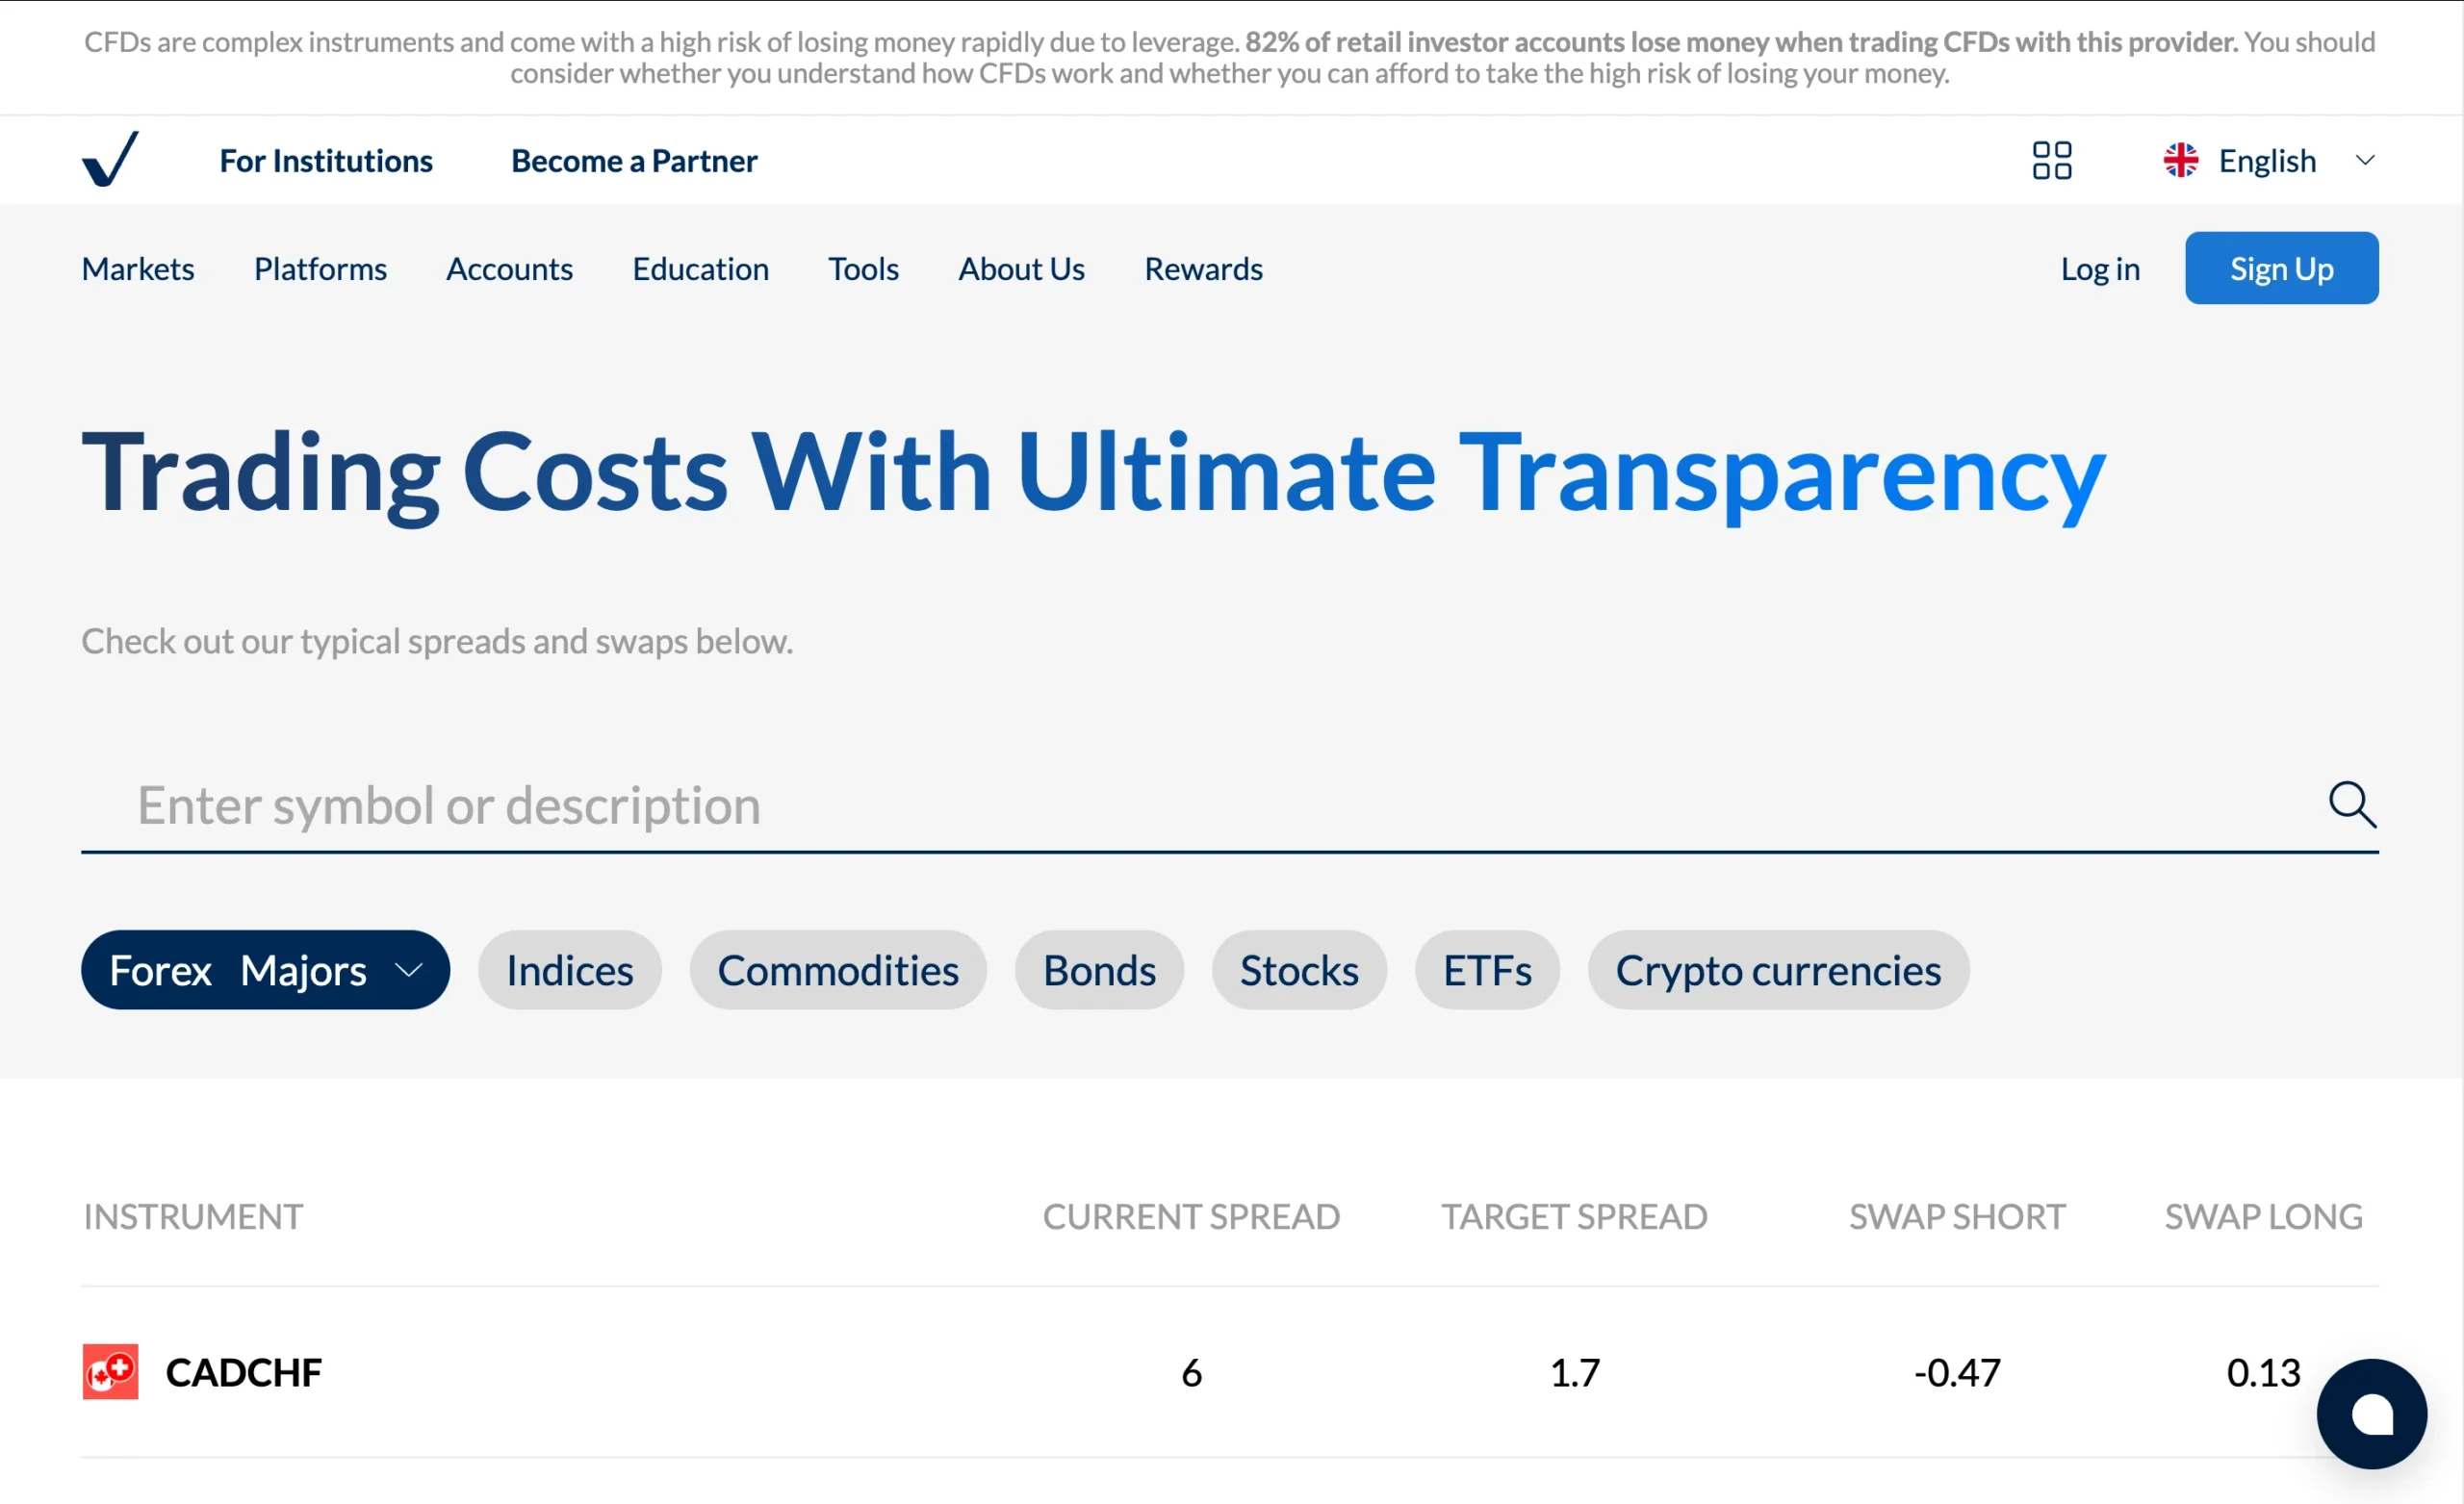Click the CADCHF flag icon
Screen dimensions: 2464x1504
coord(110,1371)
